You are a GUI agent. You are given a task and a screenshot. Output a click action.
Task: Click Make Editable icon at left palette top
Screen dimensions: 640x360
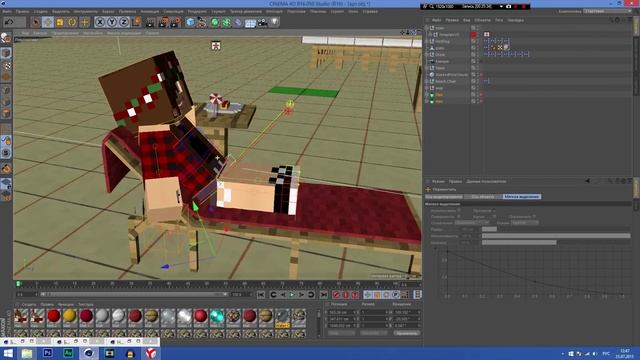6,38
